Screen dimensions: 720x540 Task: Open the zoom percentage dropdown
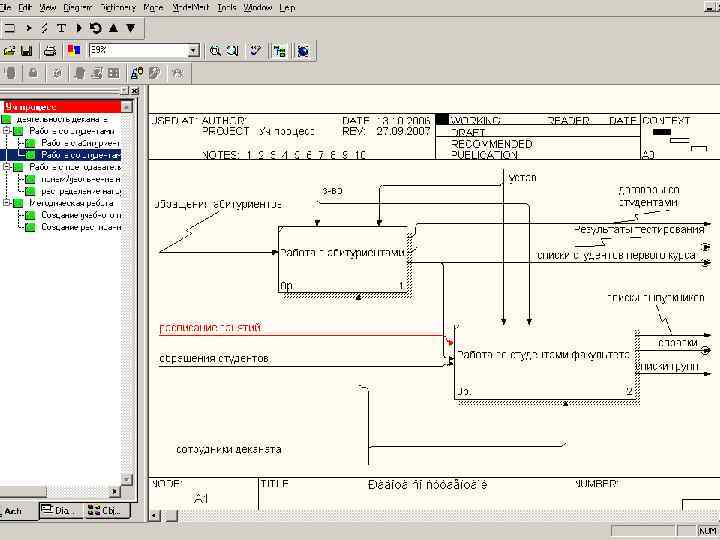(193, 50)
